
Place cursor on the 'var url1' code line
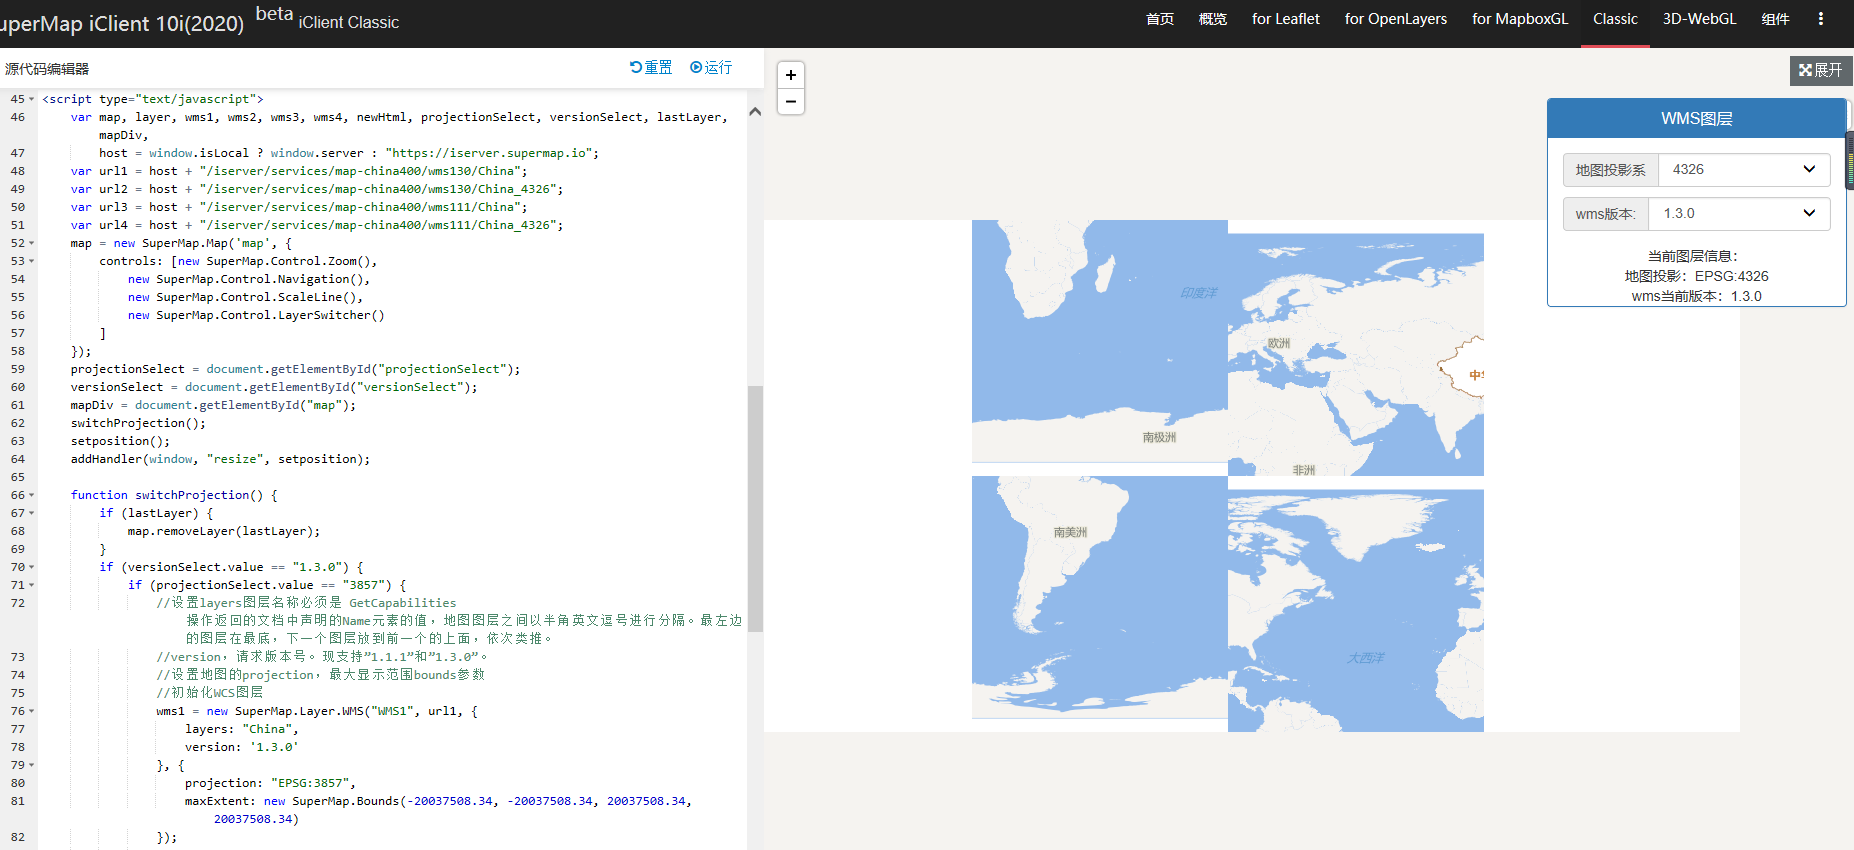click(299, 171)
